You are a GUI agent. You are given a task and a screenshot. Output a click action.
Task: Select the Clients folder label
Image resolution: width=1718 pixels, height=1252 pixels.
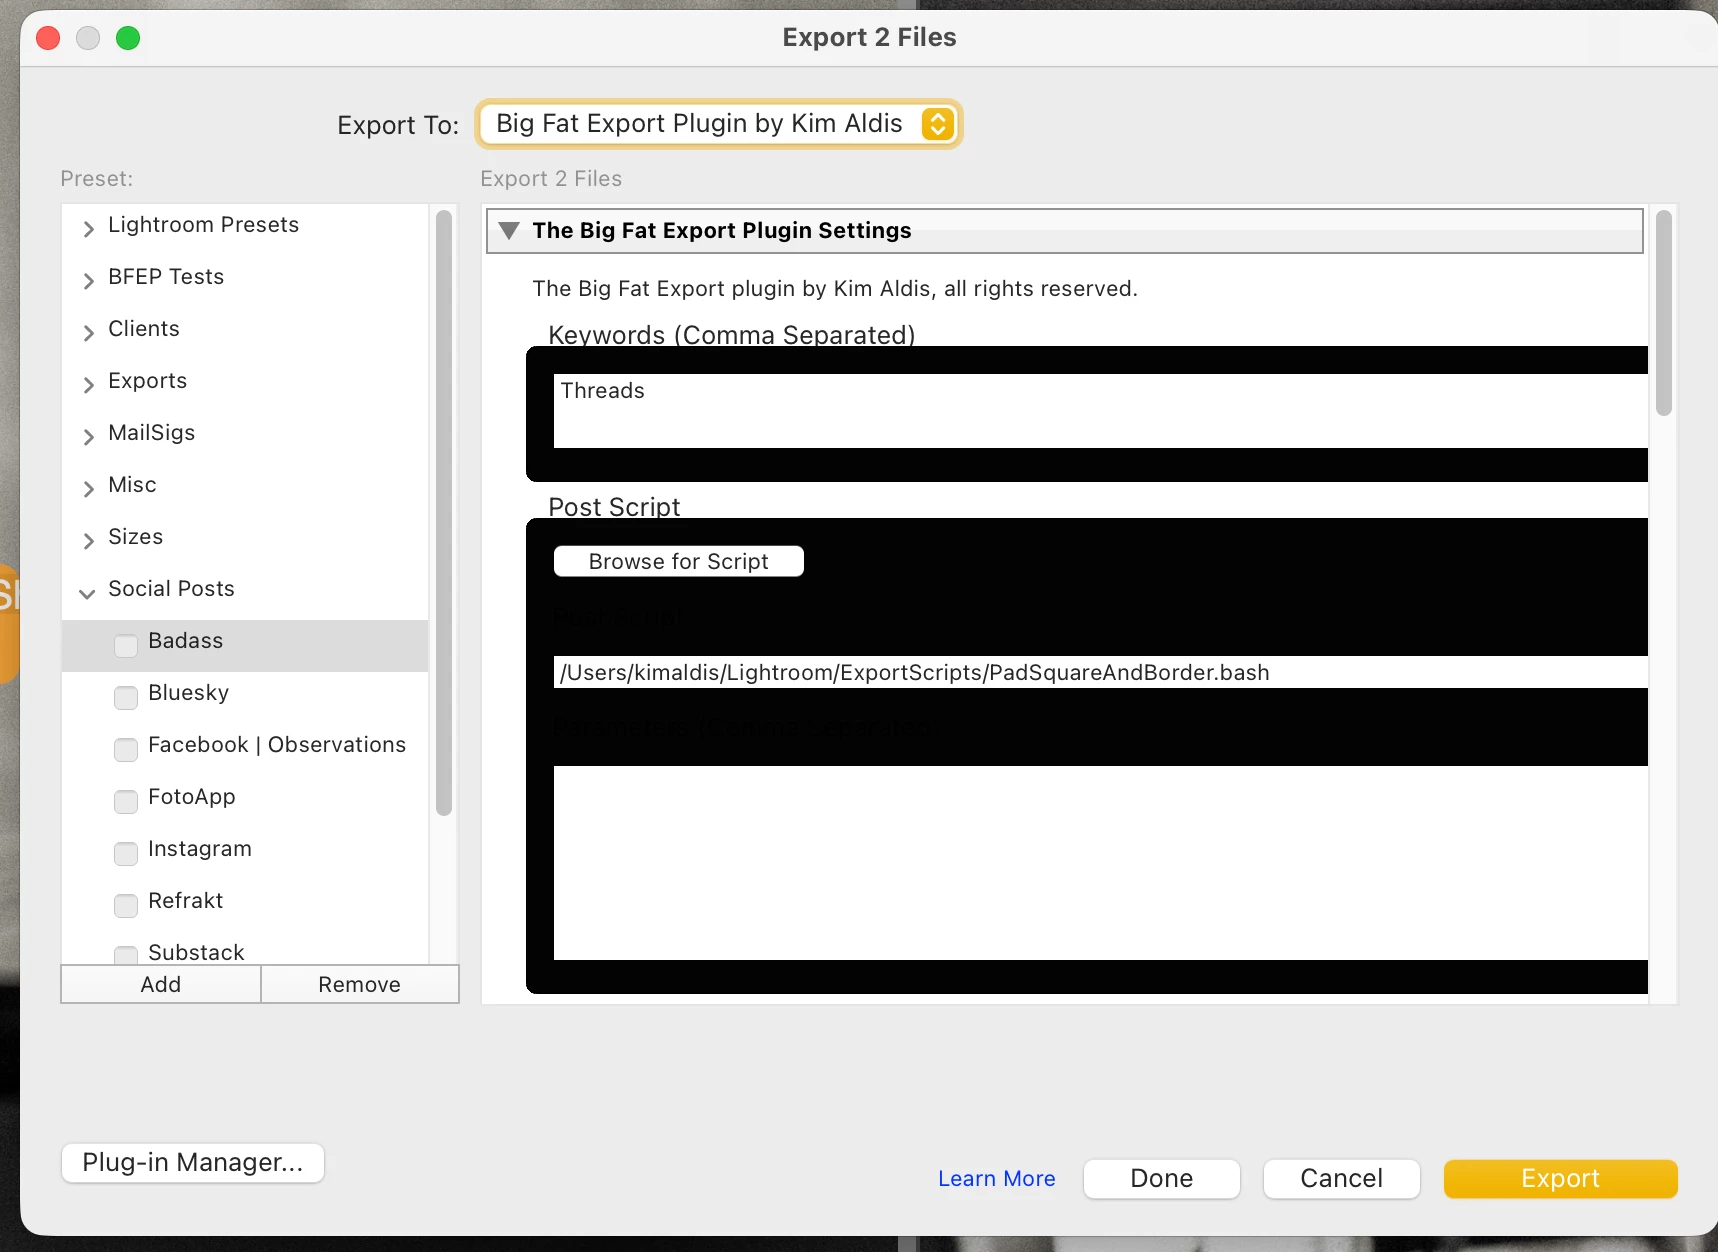[x=144, y=329]
